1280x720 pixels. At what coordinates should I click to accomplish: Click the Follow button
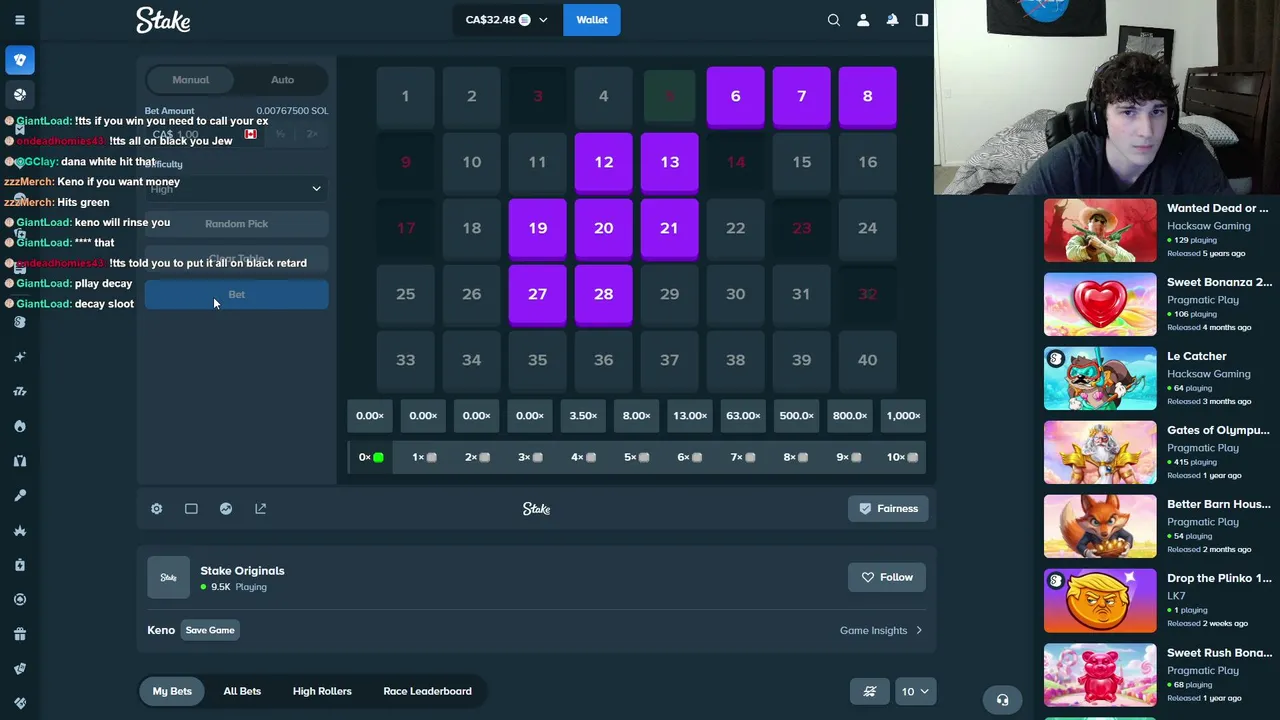pos(887,577)
